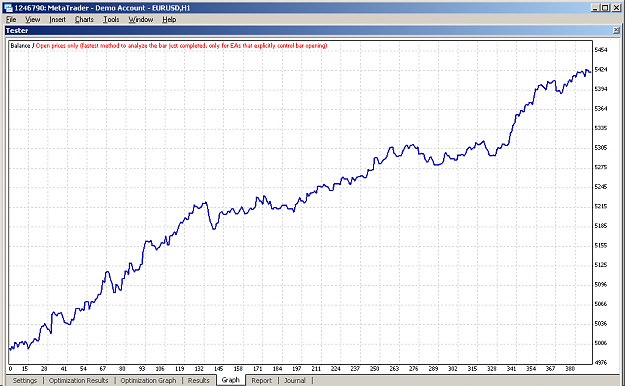Open the View menu
Screen dimensions: 625x386
[x=32, y=20]
